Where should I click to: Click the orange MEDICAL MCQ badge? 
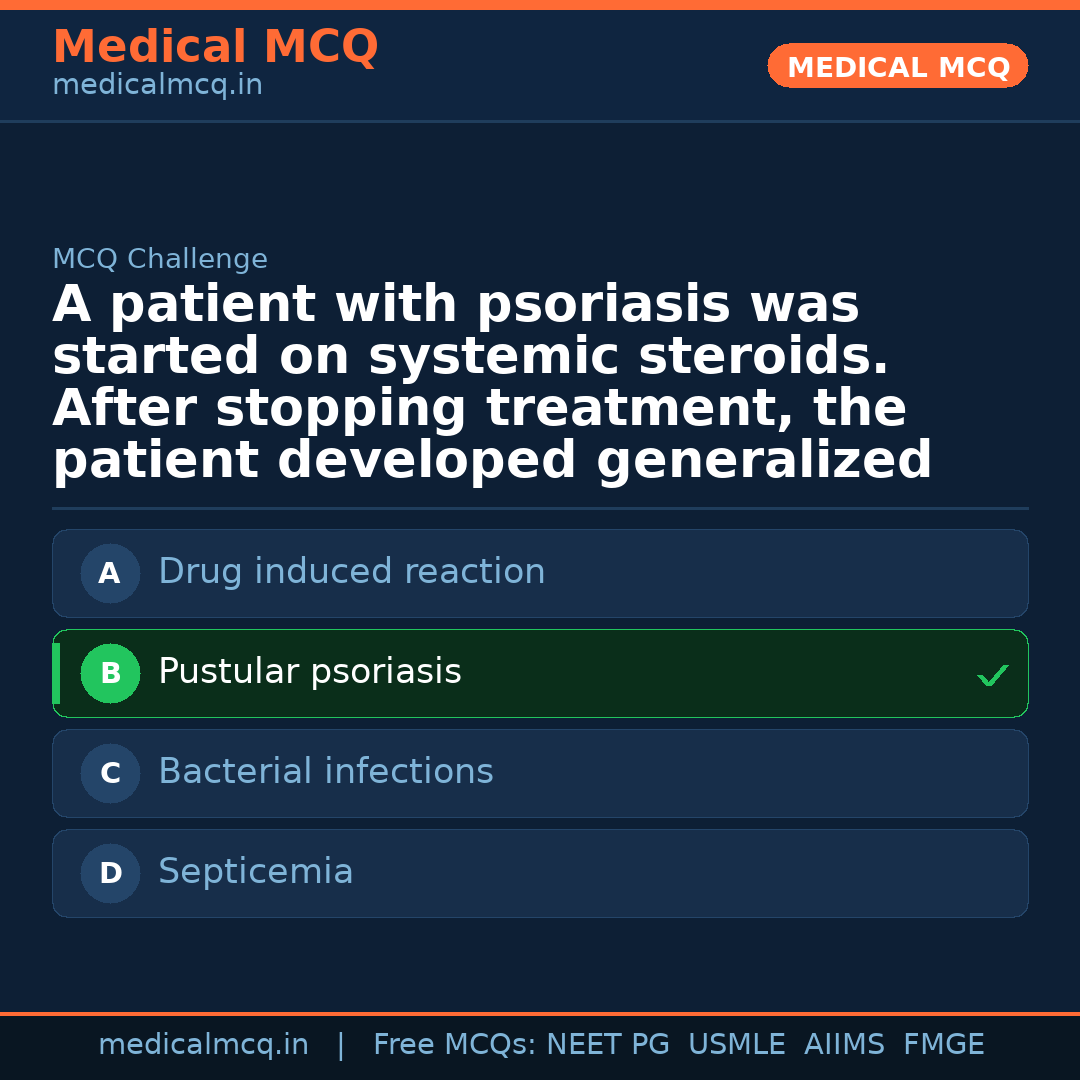pyautogui.click(x=897, y=67)
